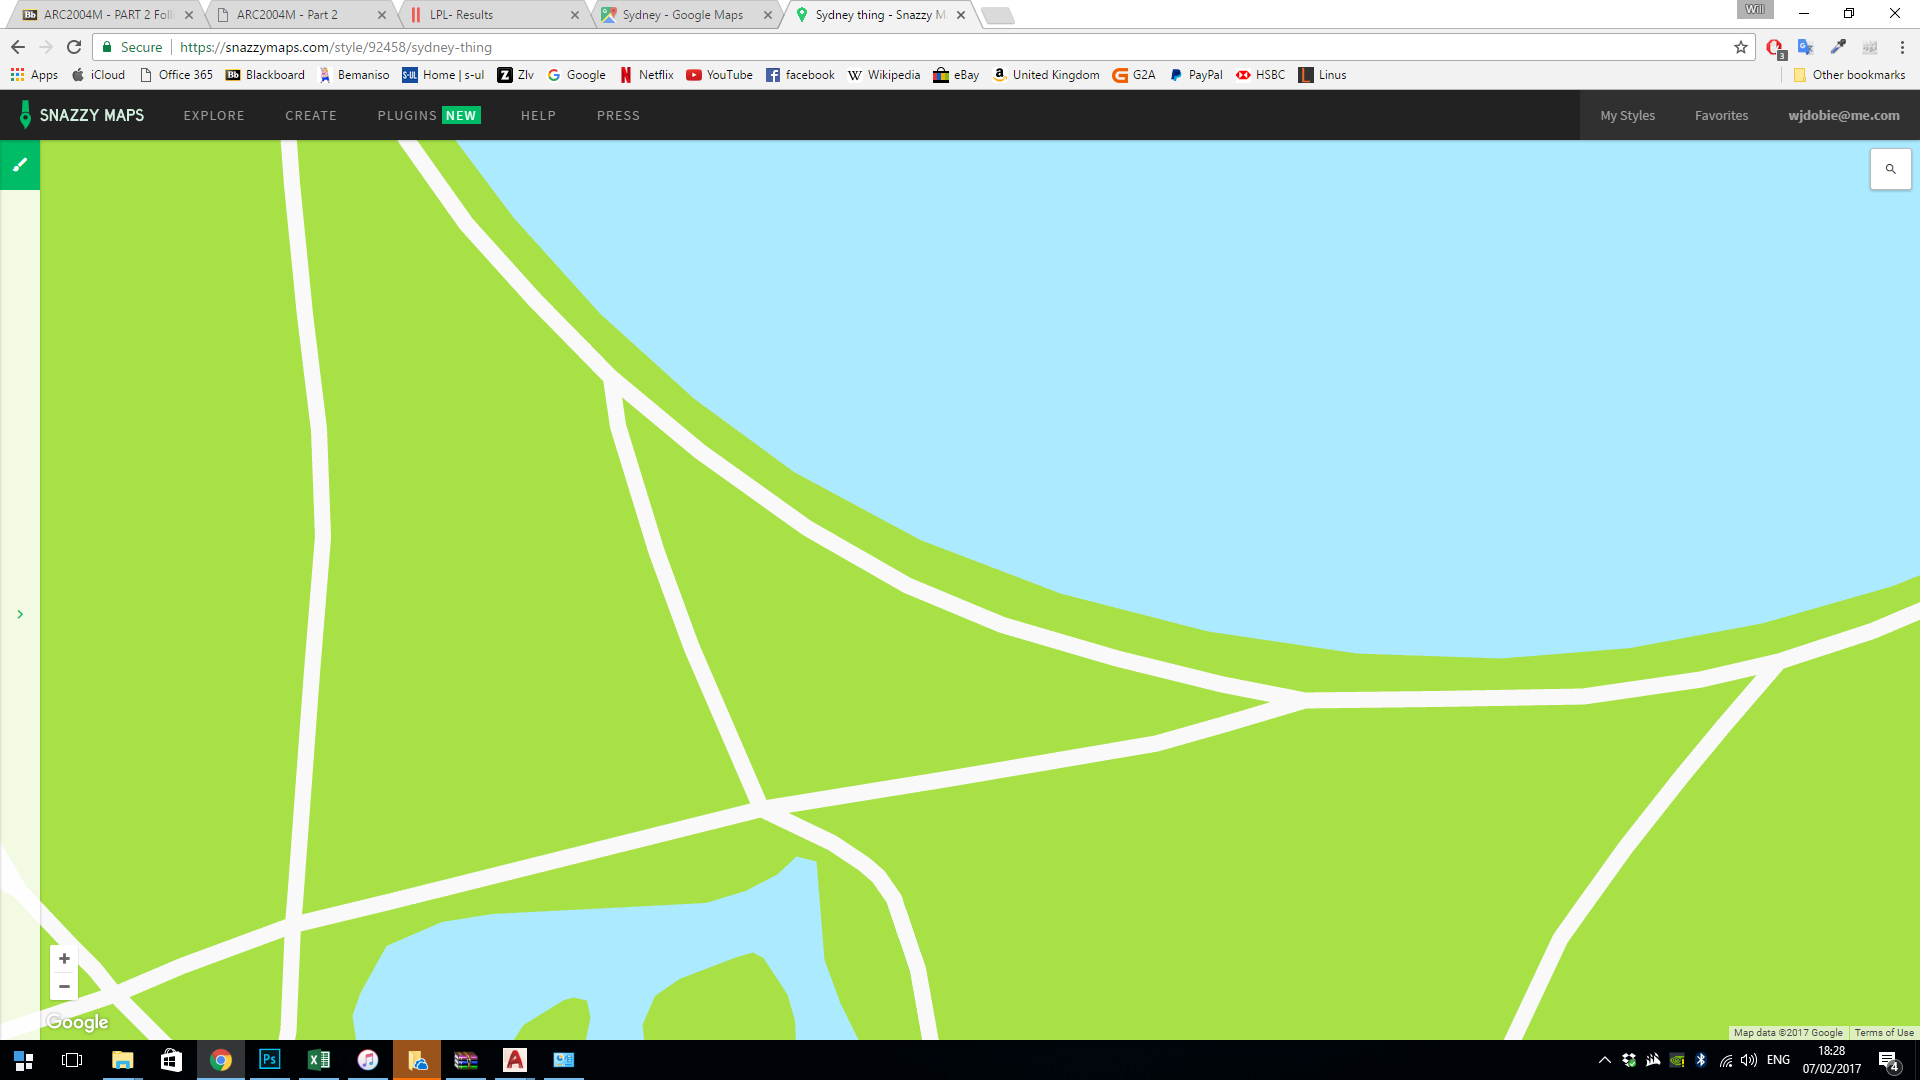Open the PLUGINS menu item
Image resolution: width=1920 pixels, height=1080 pixels.
pyautogui.click(x=407, y=116)
